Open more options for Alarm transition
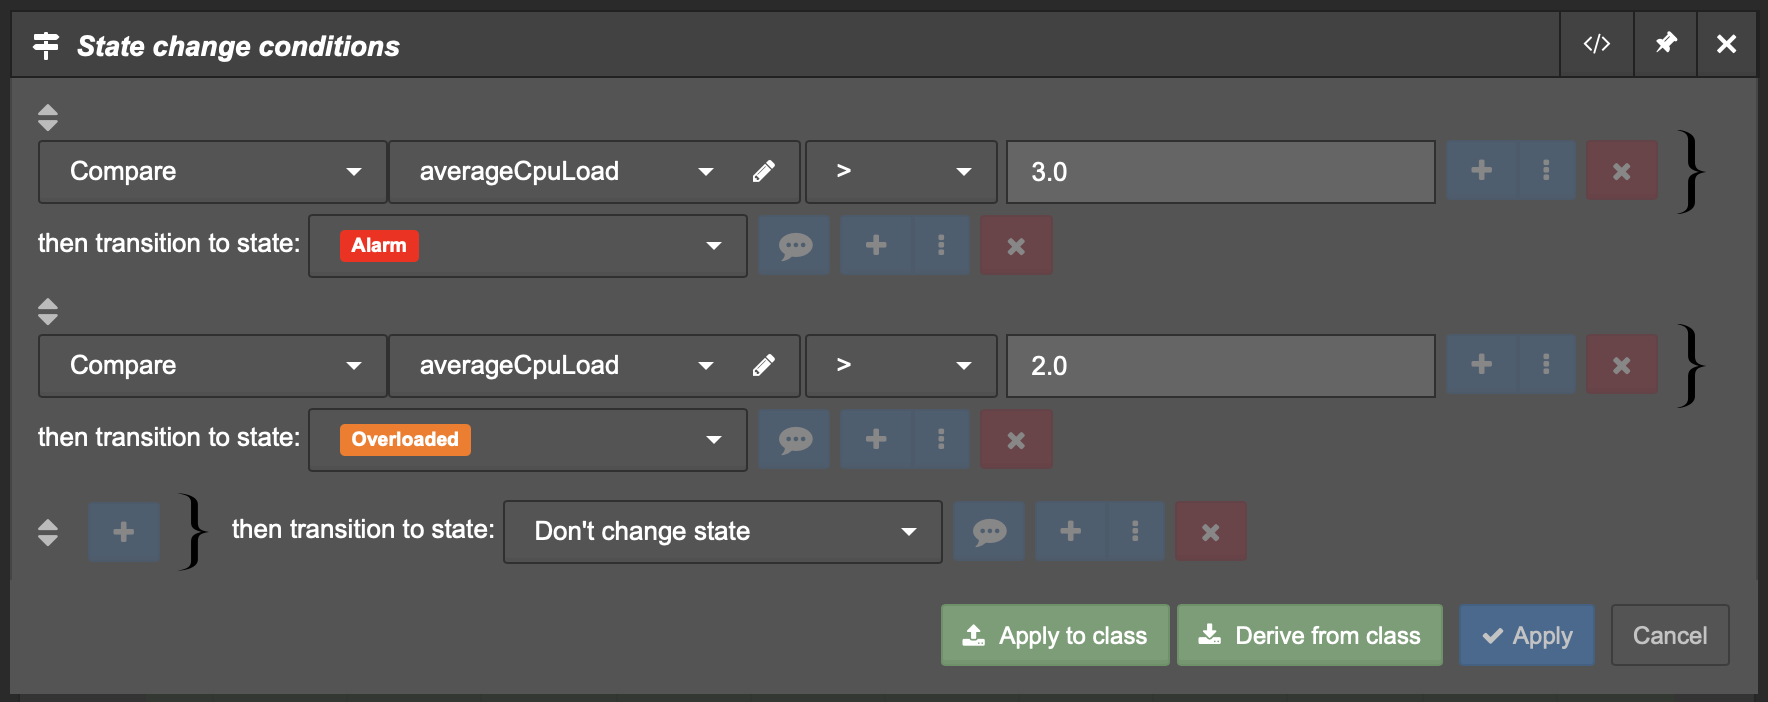The width and height of the screenshot is (1768, 702). point(941,246)
